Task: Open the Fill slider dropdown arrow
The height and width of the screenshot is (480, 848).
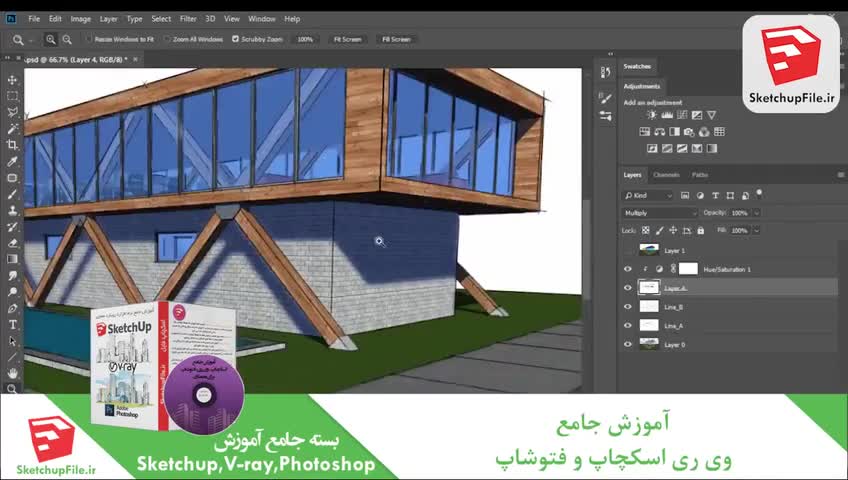Action: coord(756,230)
